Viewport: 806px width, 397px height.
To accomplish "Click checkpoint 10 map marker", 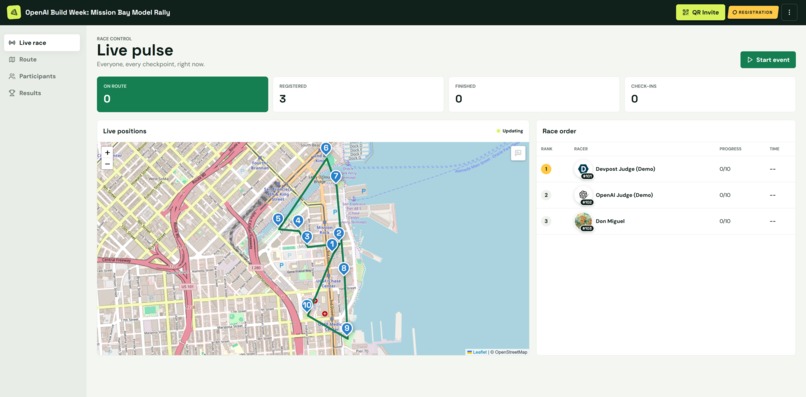I will tap(307, 306).
